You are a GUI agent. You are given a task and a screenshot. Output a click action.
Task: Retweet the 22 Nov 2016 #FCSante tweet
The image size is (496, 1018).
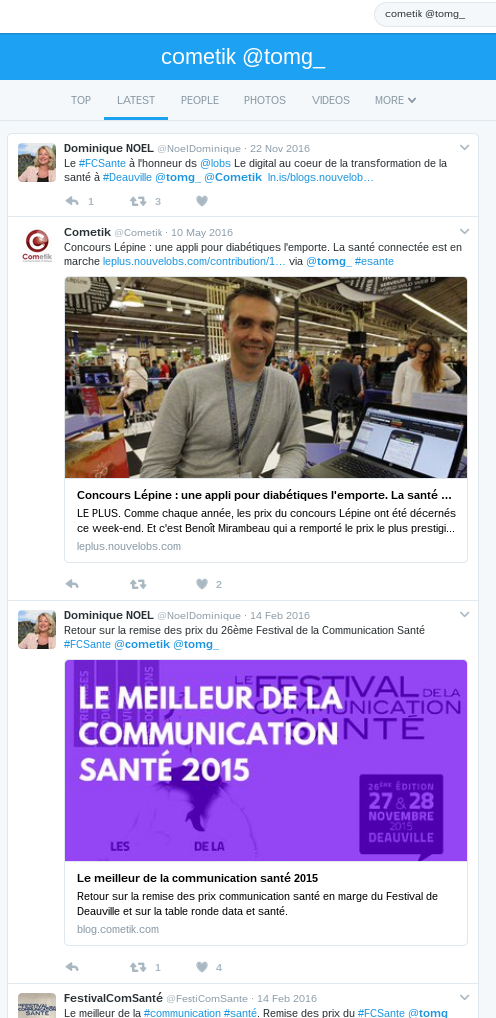[138, 201]
